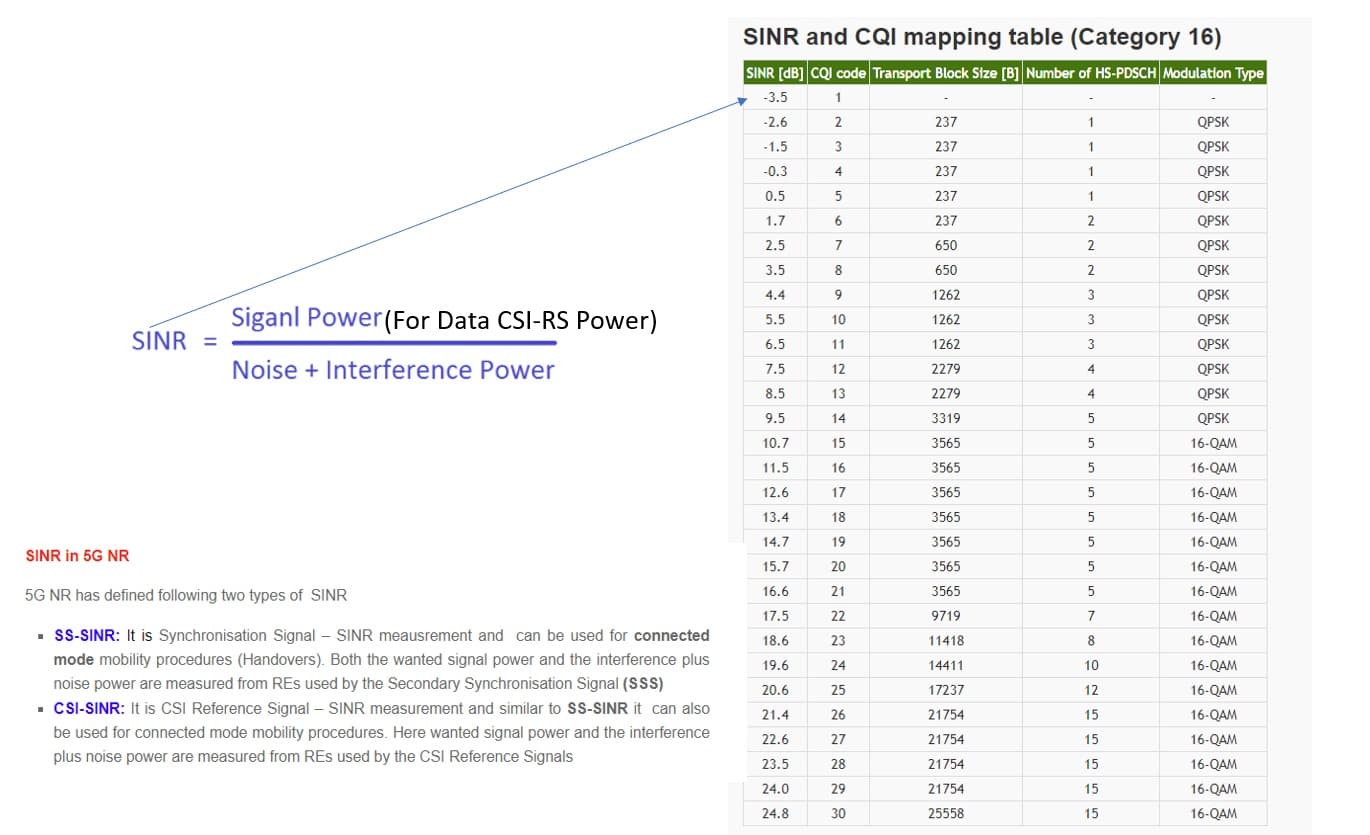Click CQI code 25 in the 20.6 row
This screenshot has width=1370, height=835.
[x=838, y=690]
